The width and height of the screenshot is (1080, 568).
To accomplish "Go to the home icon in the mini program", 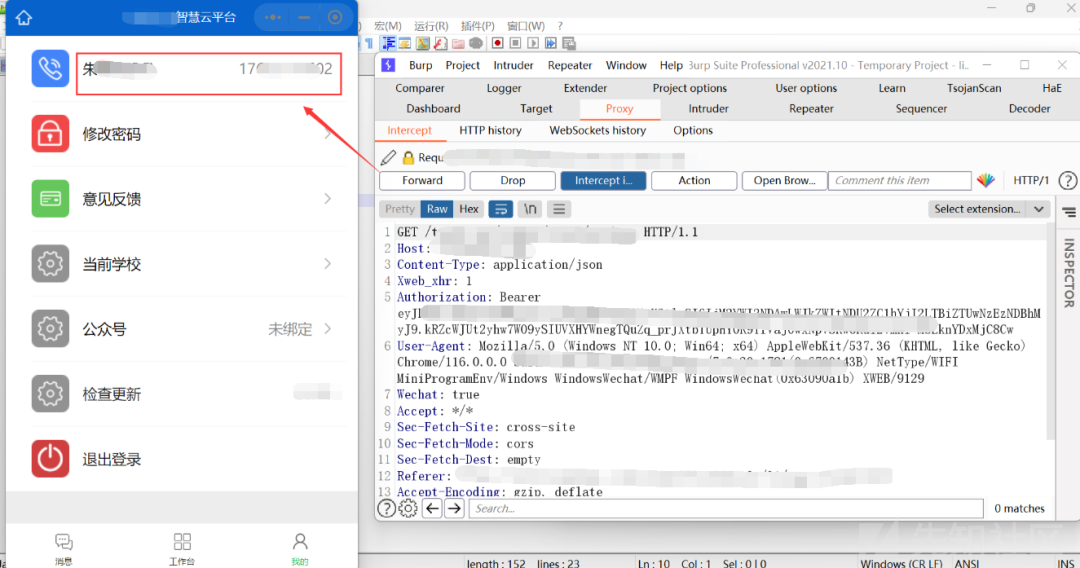I will pyautogui.click(x=24, y=17).
